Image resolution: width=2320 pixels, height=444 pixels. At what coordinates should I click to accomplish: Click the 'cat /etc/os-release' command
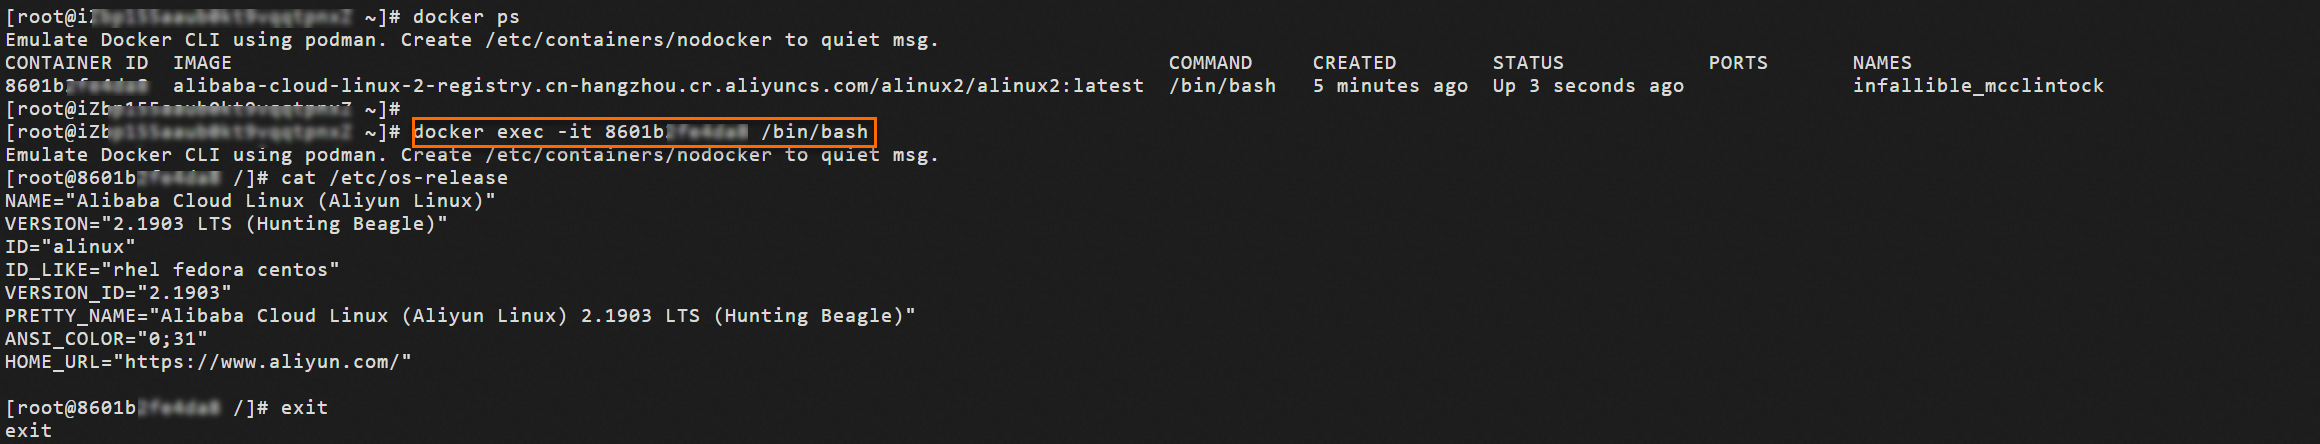click(394, 178)
